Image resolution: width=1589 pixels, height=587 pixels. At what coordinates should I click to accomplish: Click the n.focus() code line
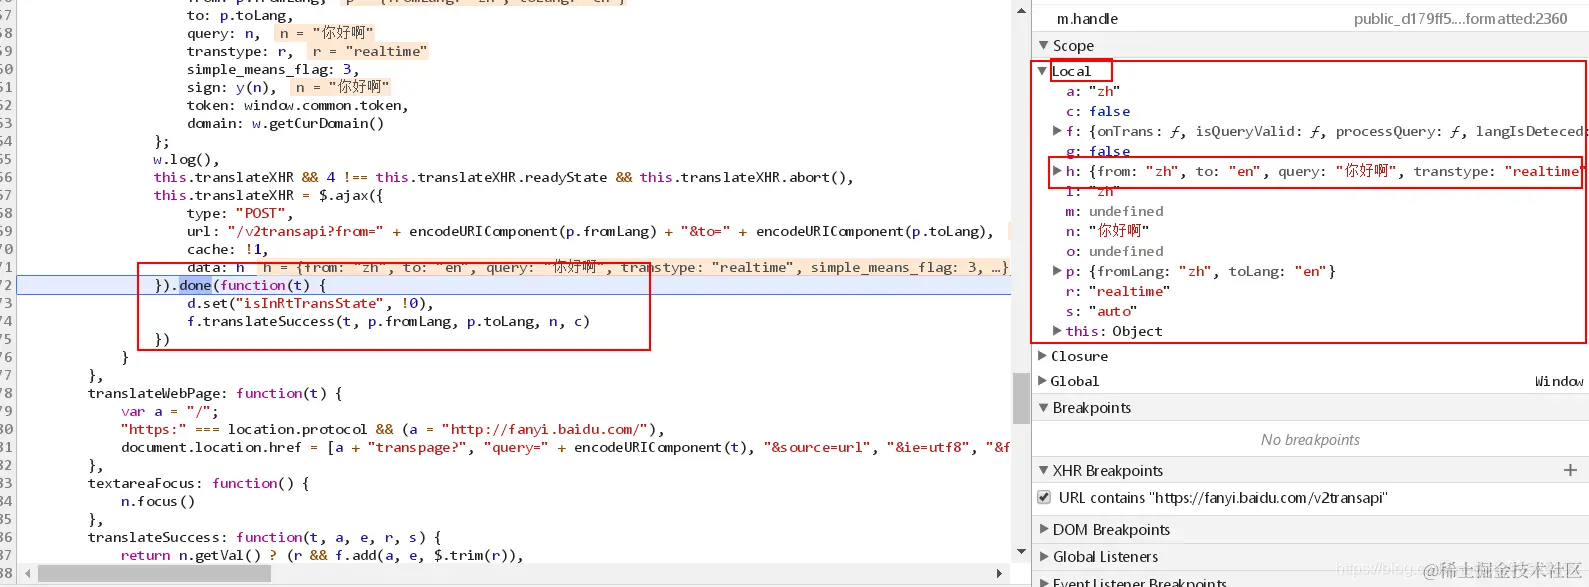point(158,501)
